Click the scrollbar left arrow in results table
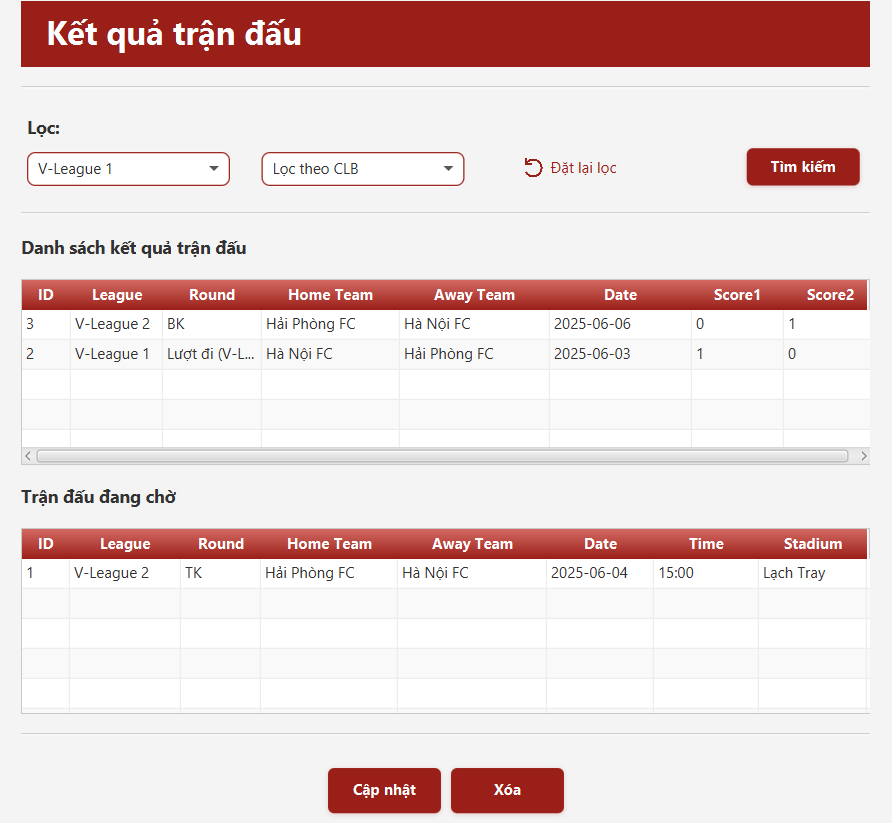This screenshot has width=892, height=823. pos(28,456)
